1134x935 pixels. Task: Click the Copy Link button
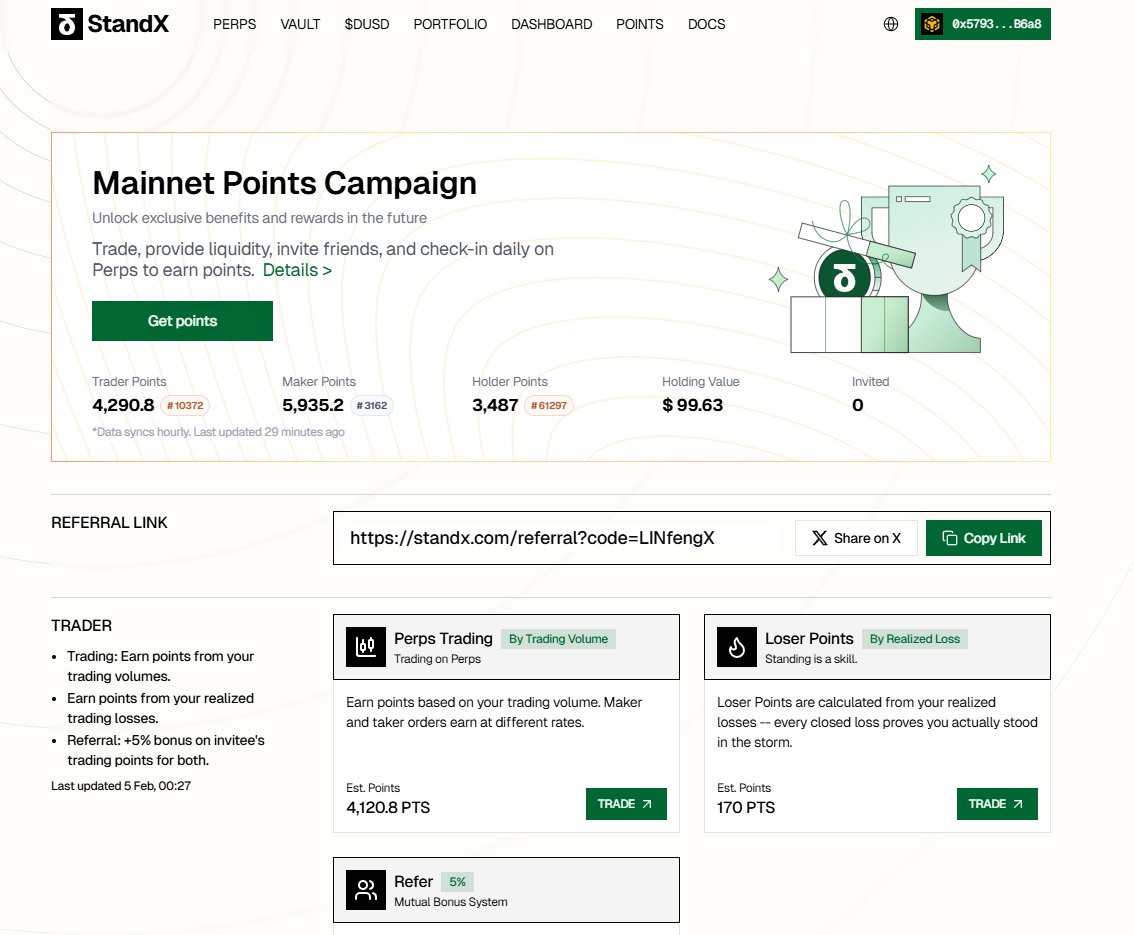984,538
